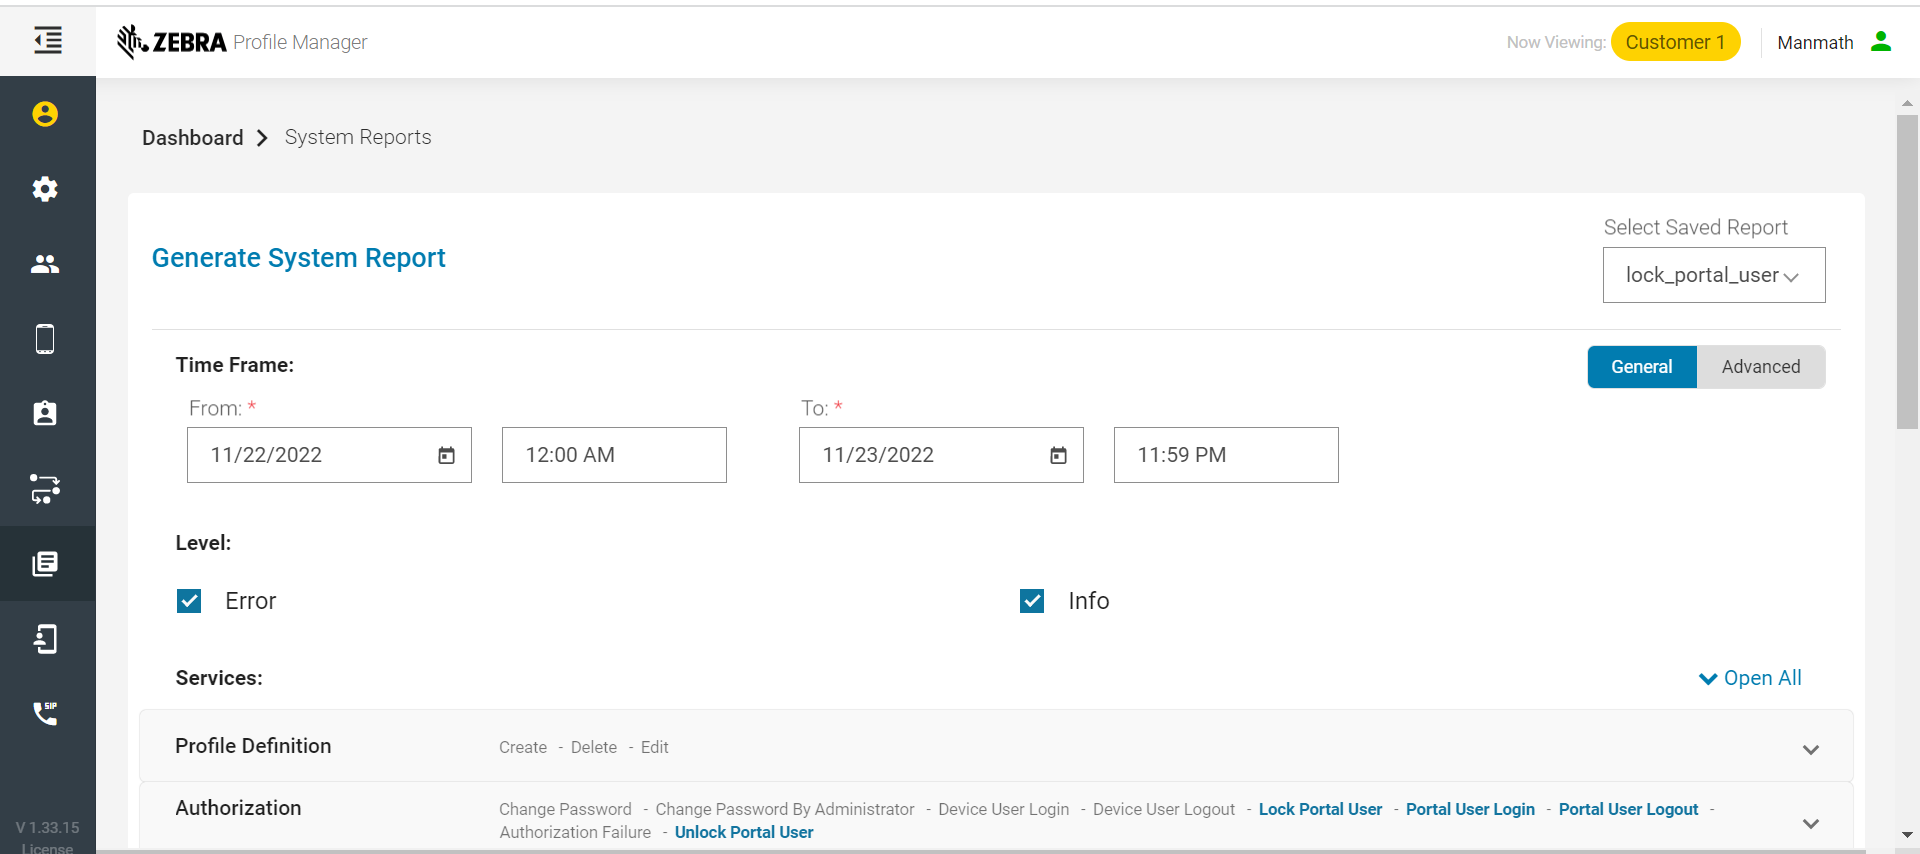The width and height of the screenshot is (1920, 854).
Task: Click Open All to expand services
Action: pyautogui.click(x=1751, y=678)
